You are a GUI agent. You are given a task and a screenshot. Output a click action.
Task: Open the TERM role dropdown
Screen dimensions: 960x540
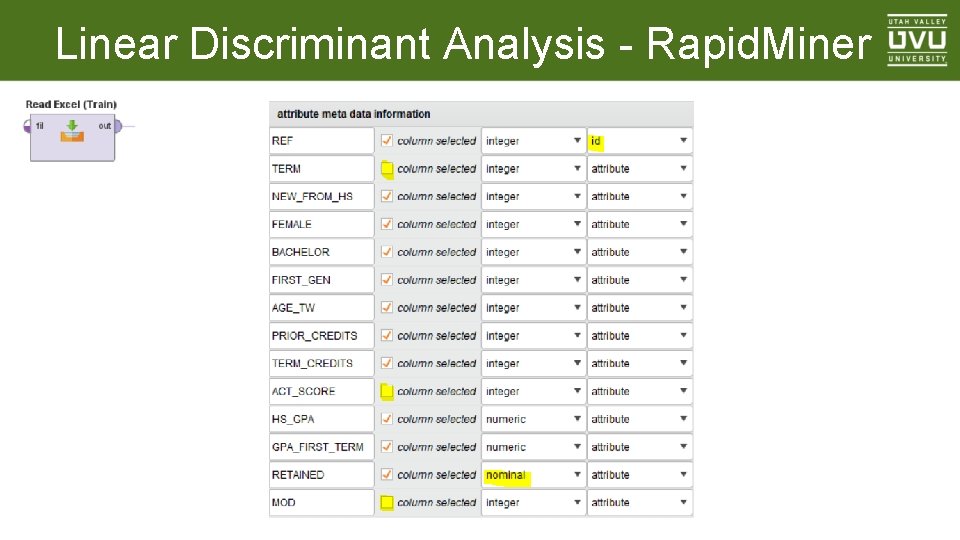click(640, 168)
